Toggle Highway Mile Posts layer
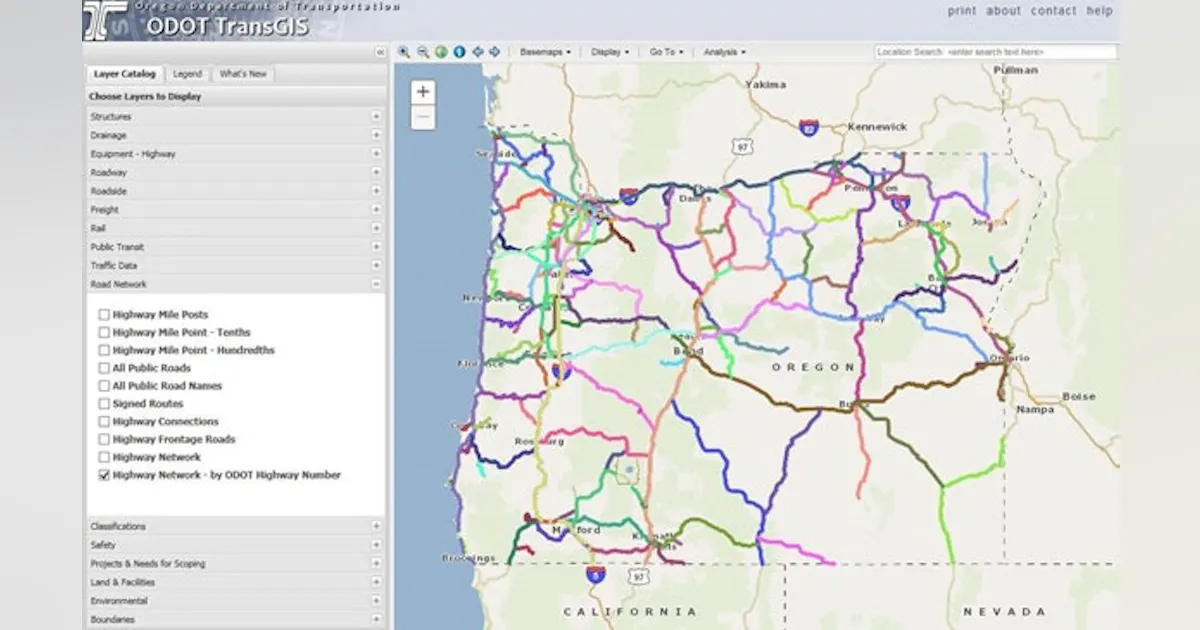 coord(104,315)
